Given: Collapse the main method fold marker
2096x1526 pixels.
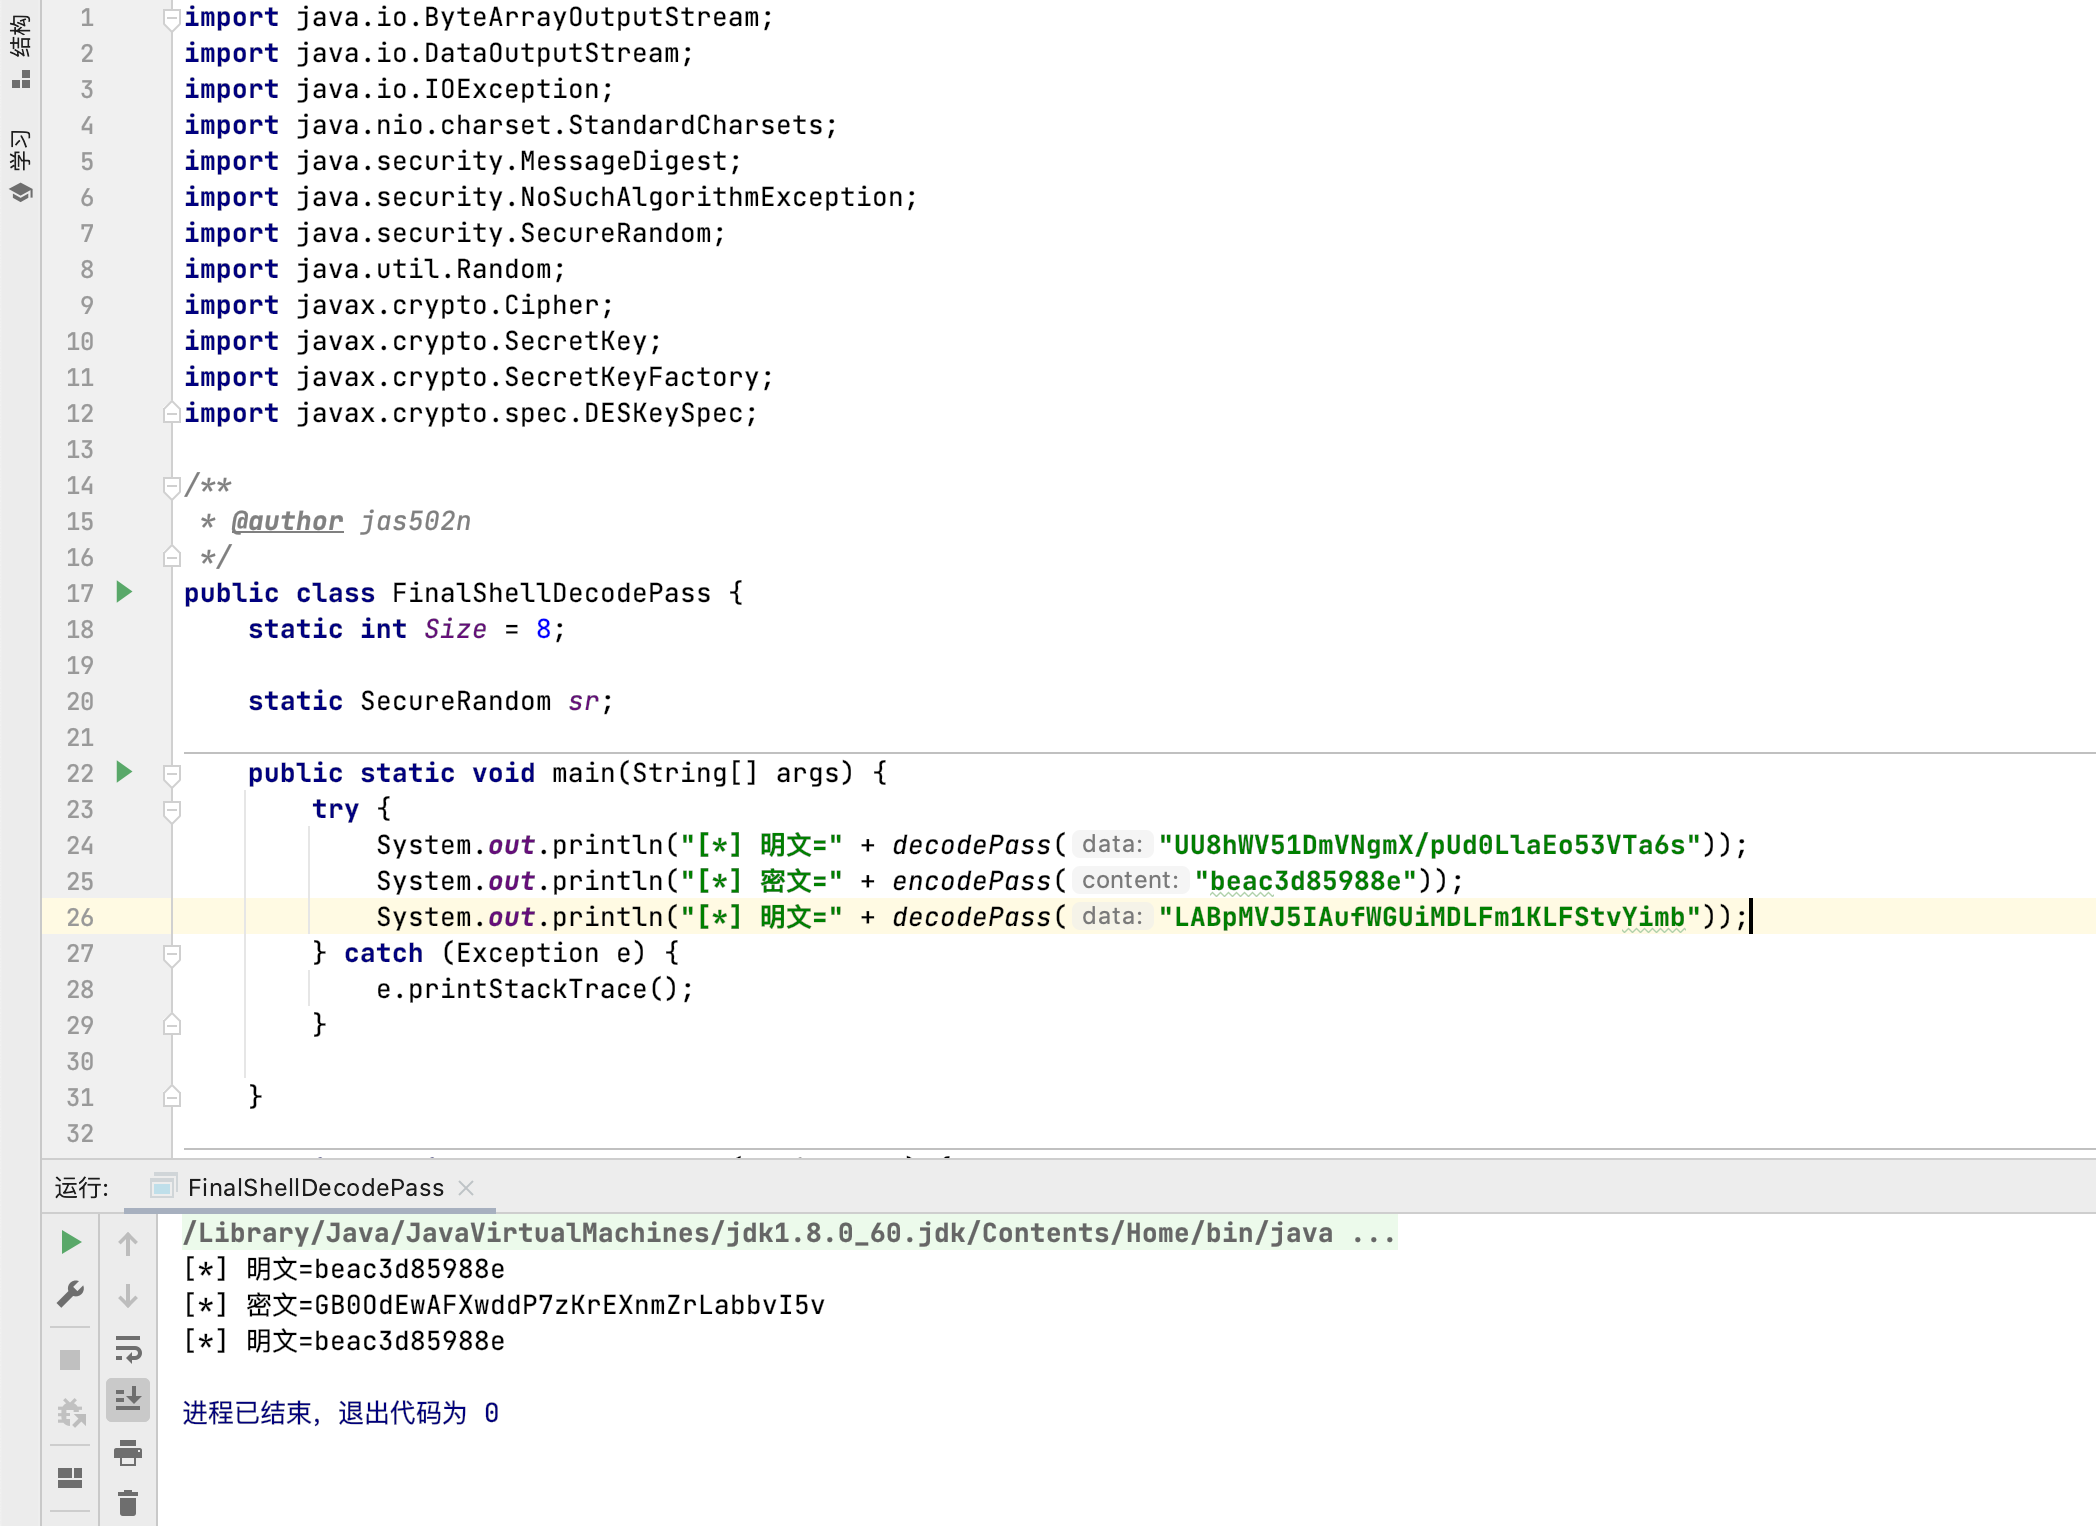Looking at the screenshot, I should [x=171, y=774].
